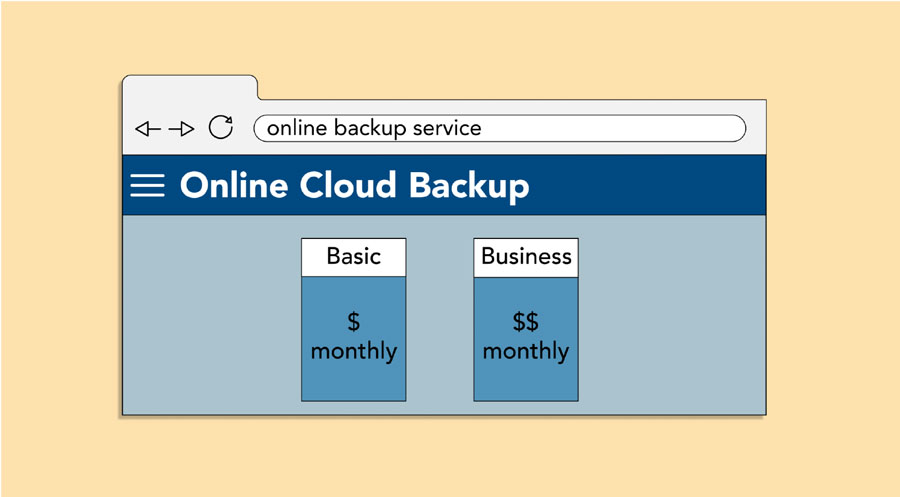Screen dimensions: 900x497
Task: Choose the Business plan pricing card body
Action: [x=526, y=382]
